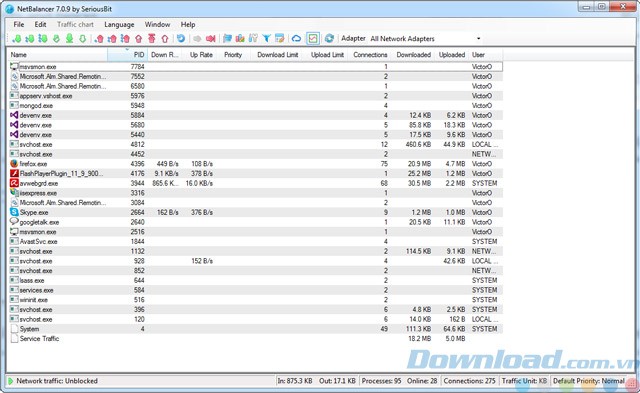The width and height of the screenshot is (640, 393).
Task: Click the NetBalancer title bar app icon
Action: [9, 9]
